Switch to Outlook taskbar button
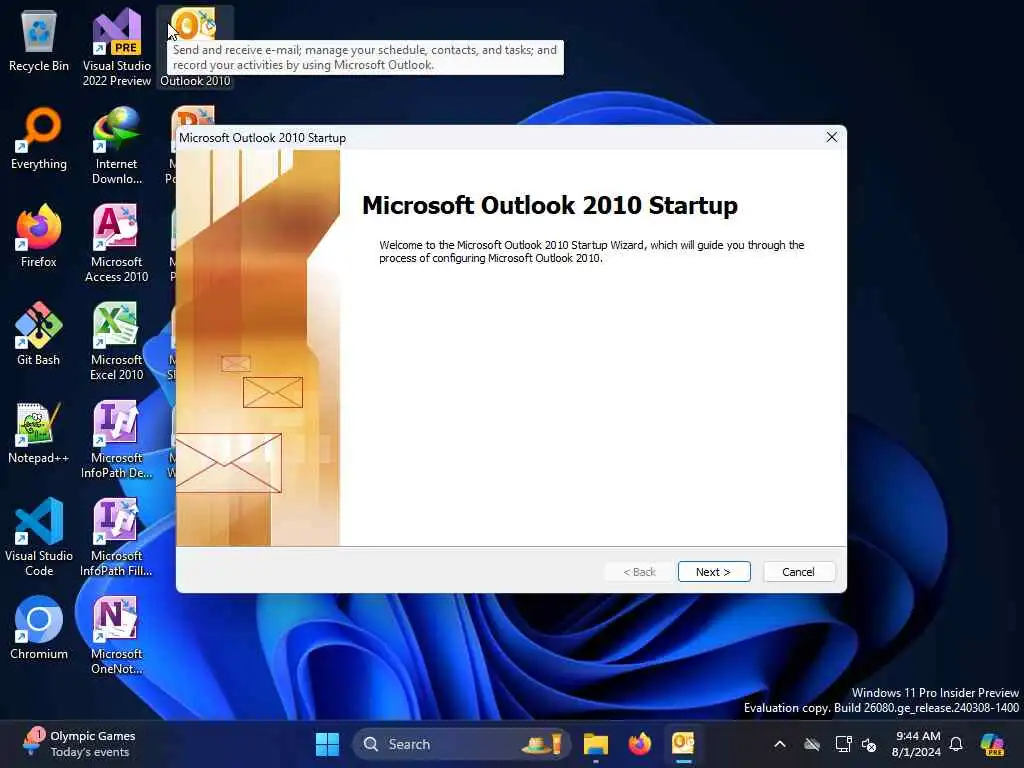1024x768 pixels. [683, 744]
